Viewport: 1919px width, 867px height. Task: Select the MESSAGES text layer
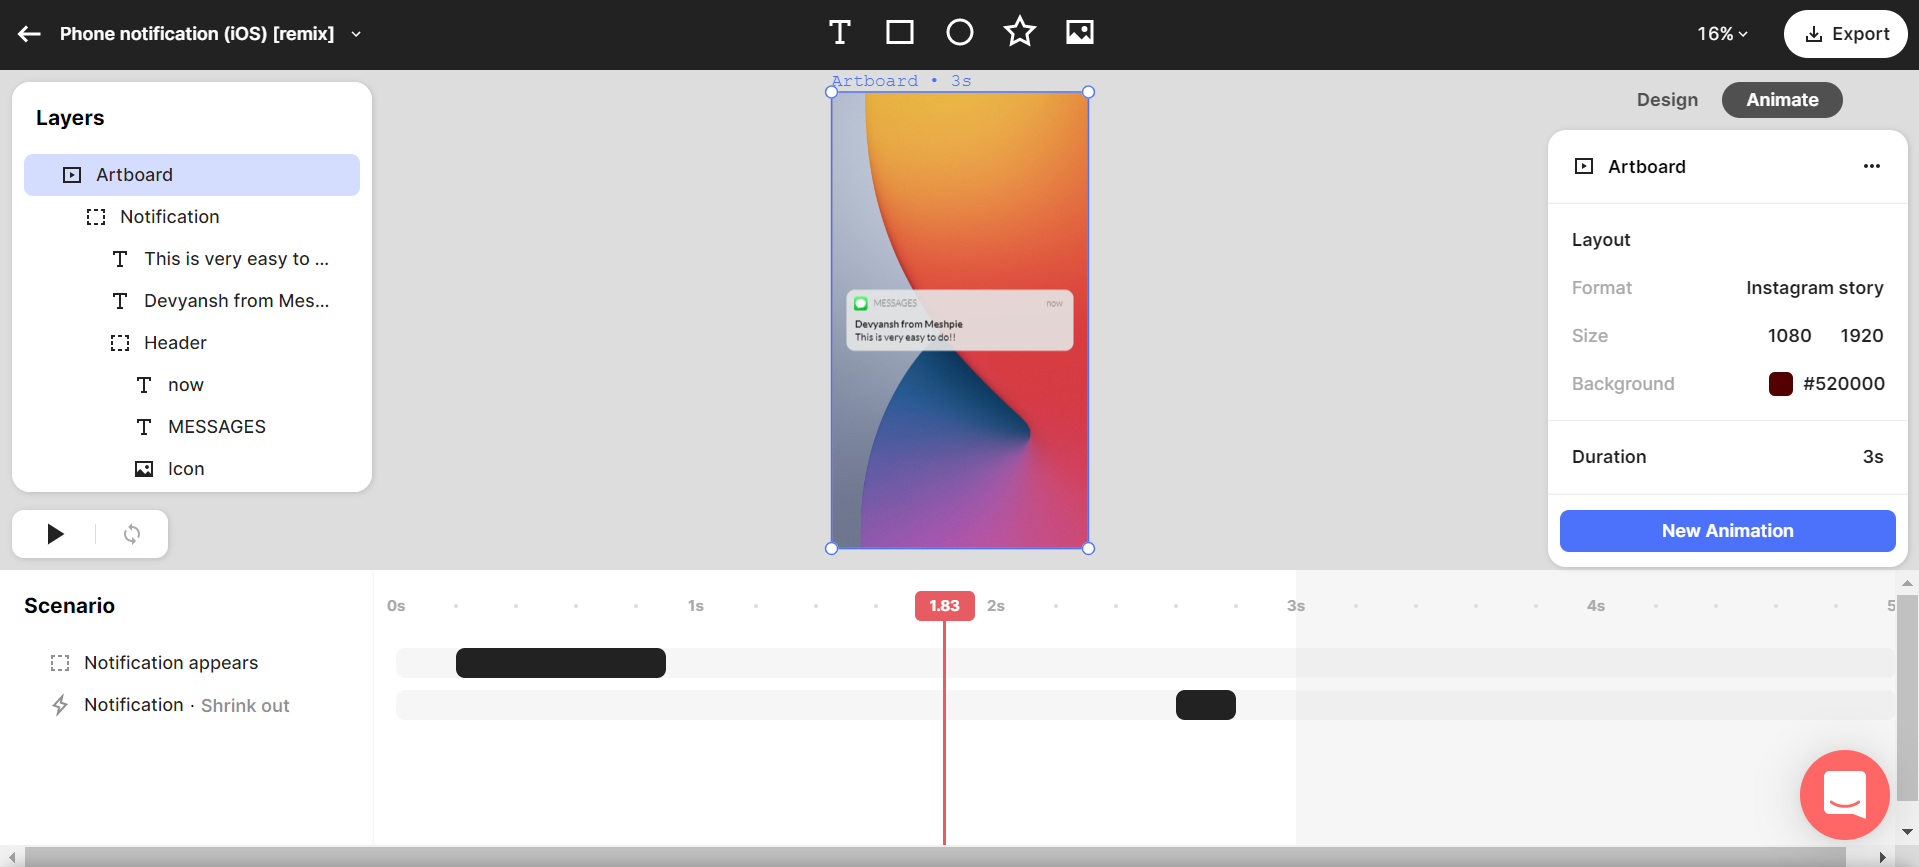(x=192, y=427)
